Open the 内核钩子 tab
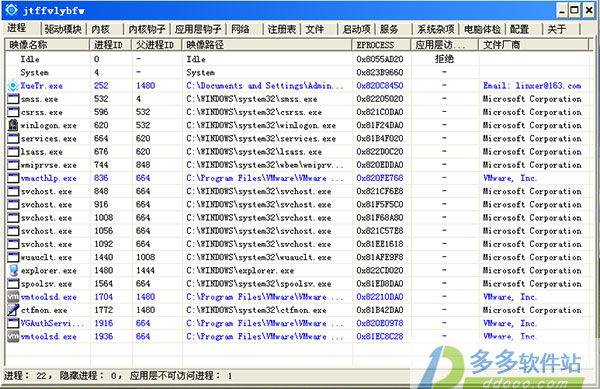600x389 pixels. pyautogui.click(x=147, y=29)
